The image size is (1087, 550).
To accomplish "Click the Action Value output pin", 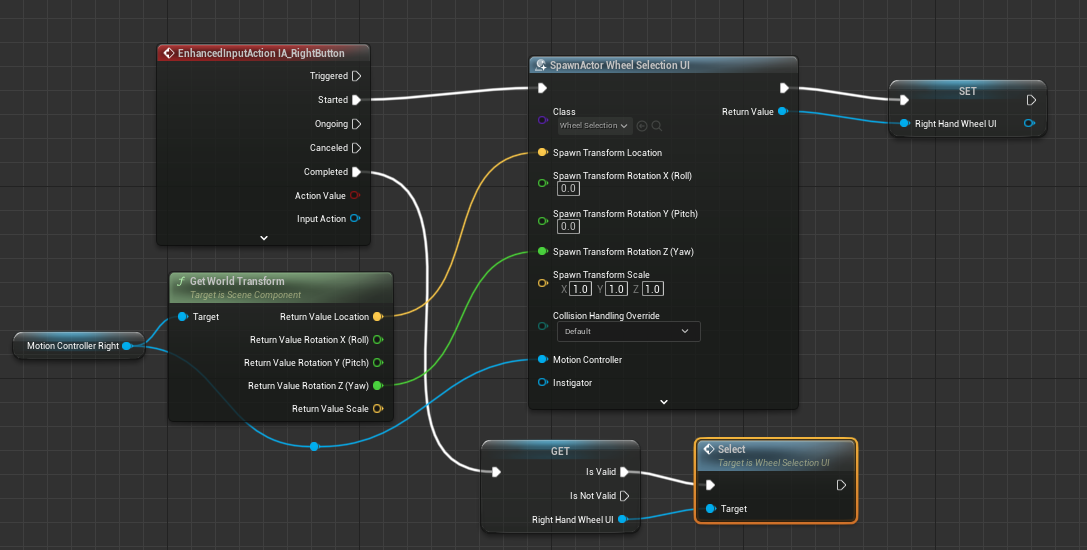I will point(355,196).
